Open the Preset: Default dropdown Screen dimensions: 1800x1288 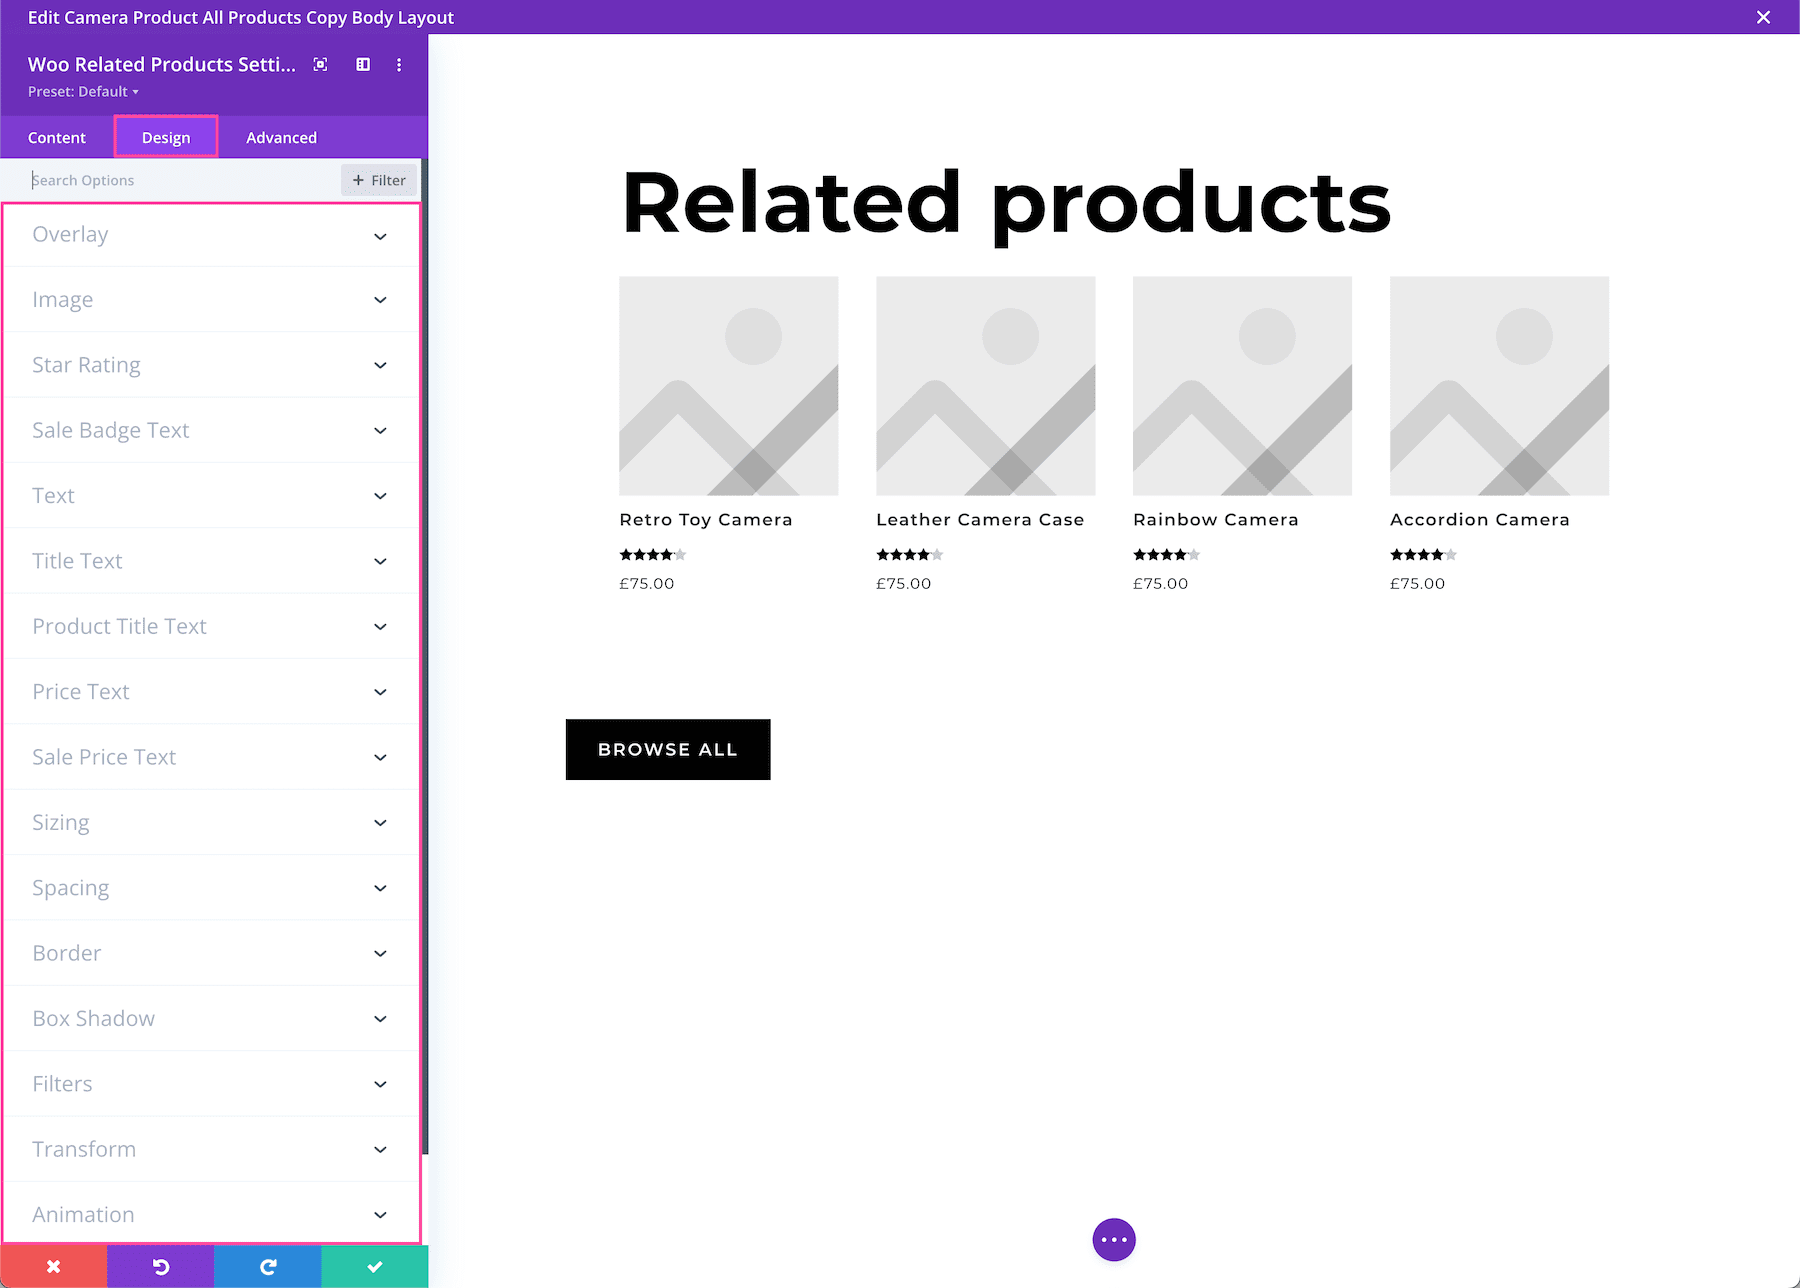[x=84, y=91]
